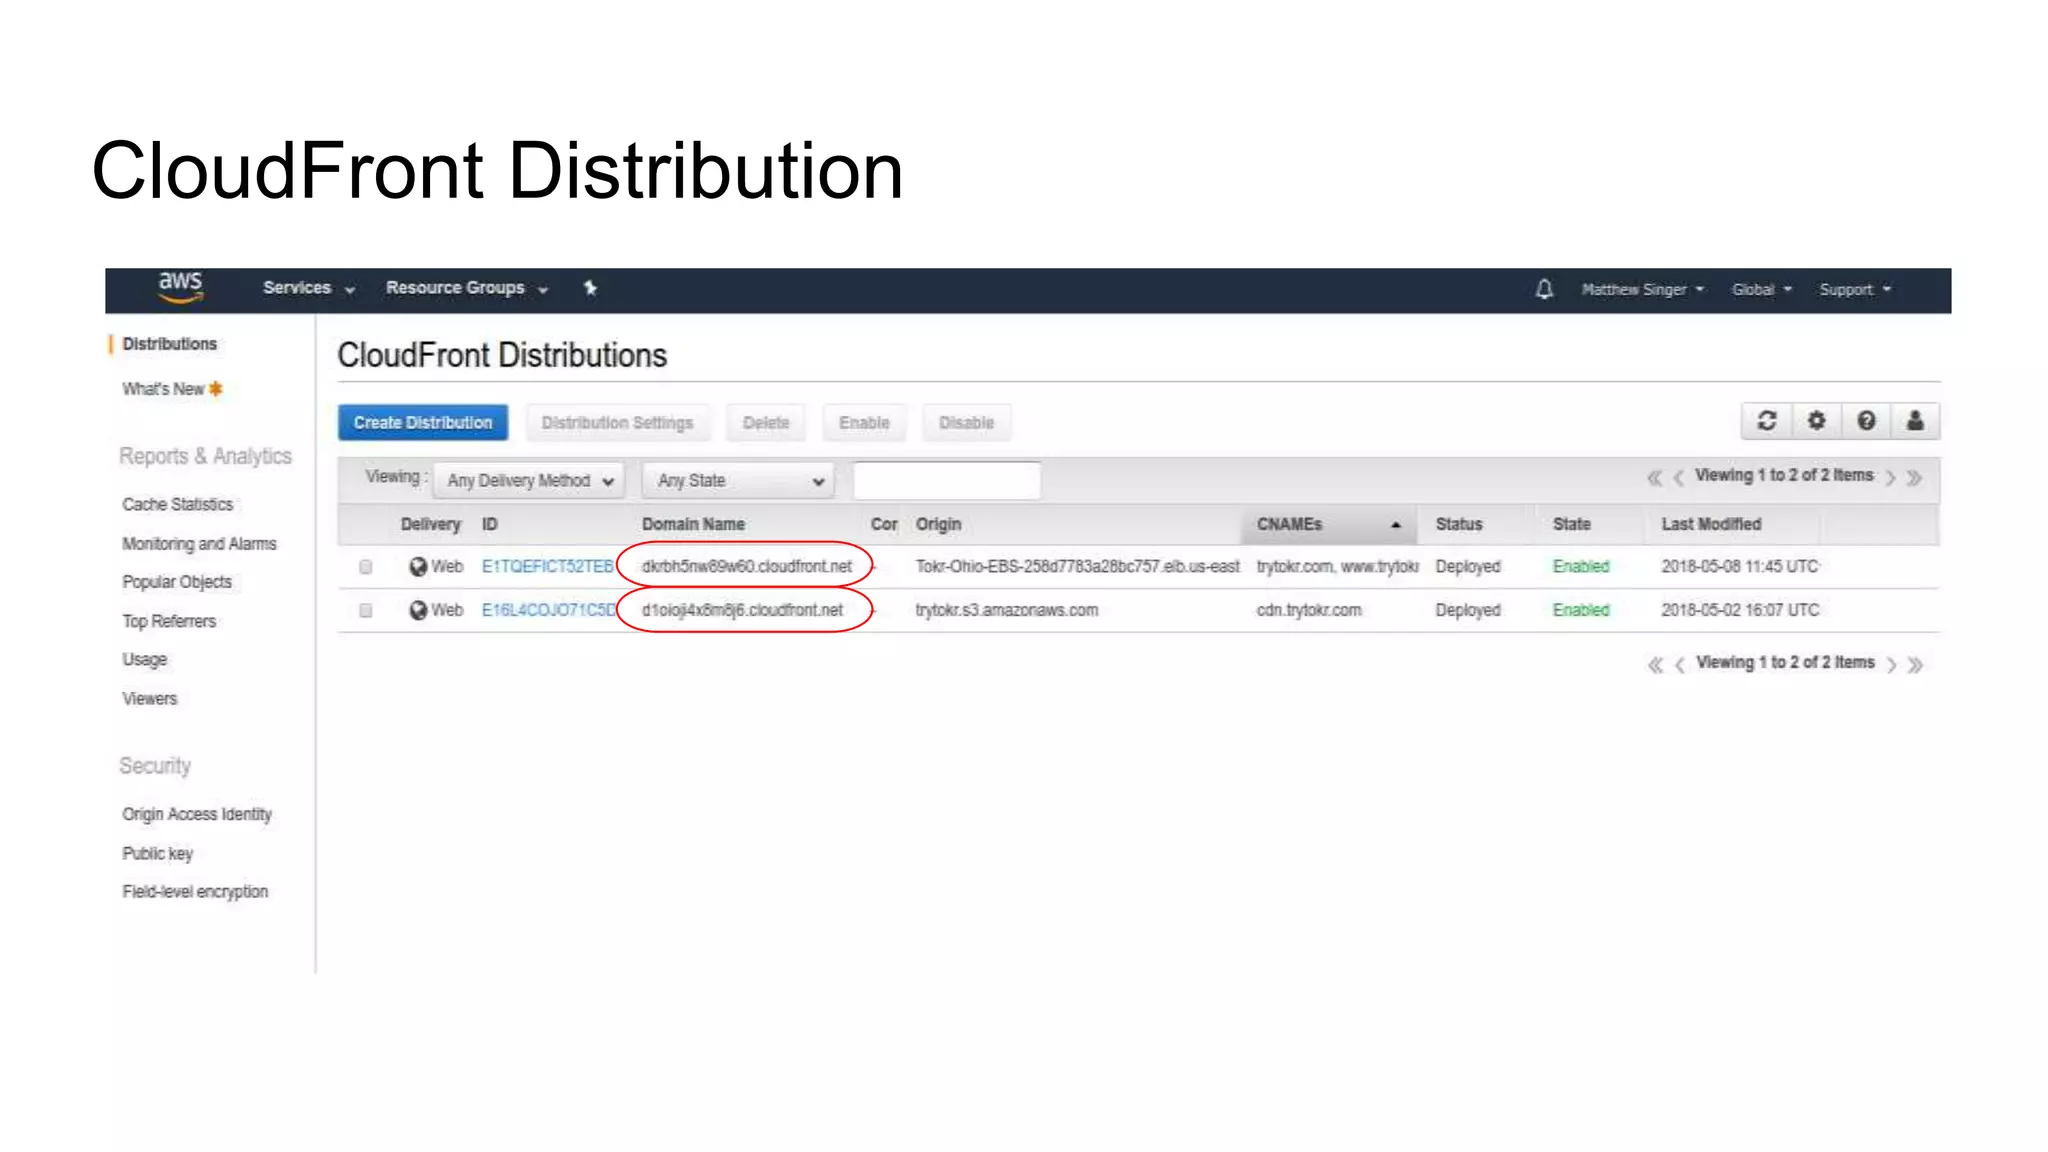Viewport: 2048px width, 1152px height.
Task: Open the Any Delivery Method dropdown
Action: [530, 481]
